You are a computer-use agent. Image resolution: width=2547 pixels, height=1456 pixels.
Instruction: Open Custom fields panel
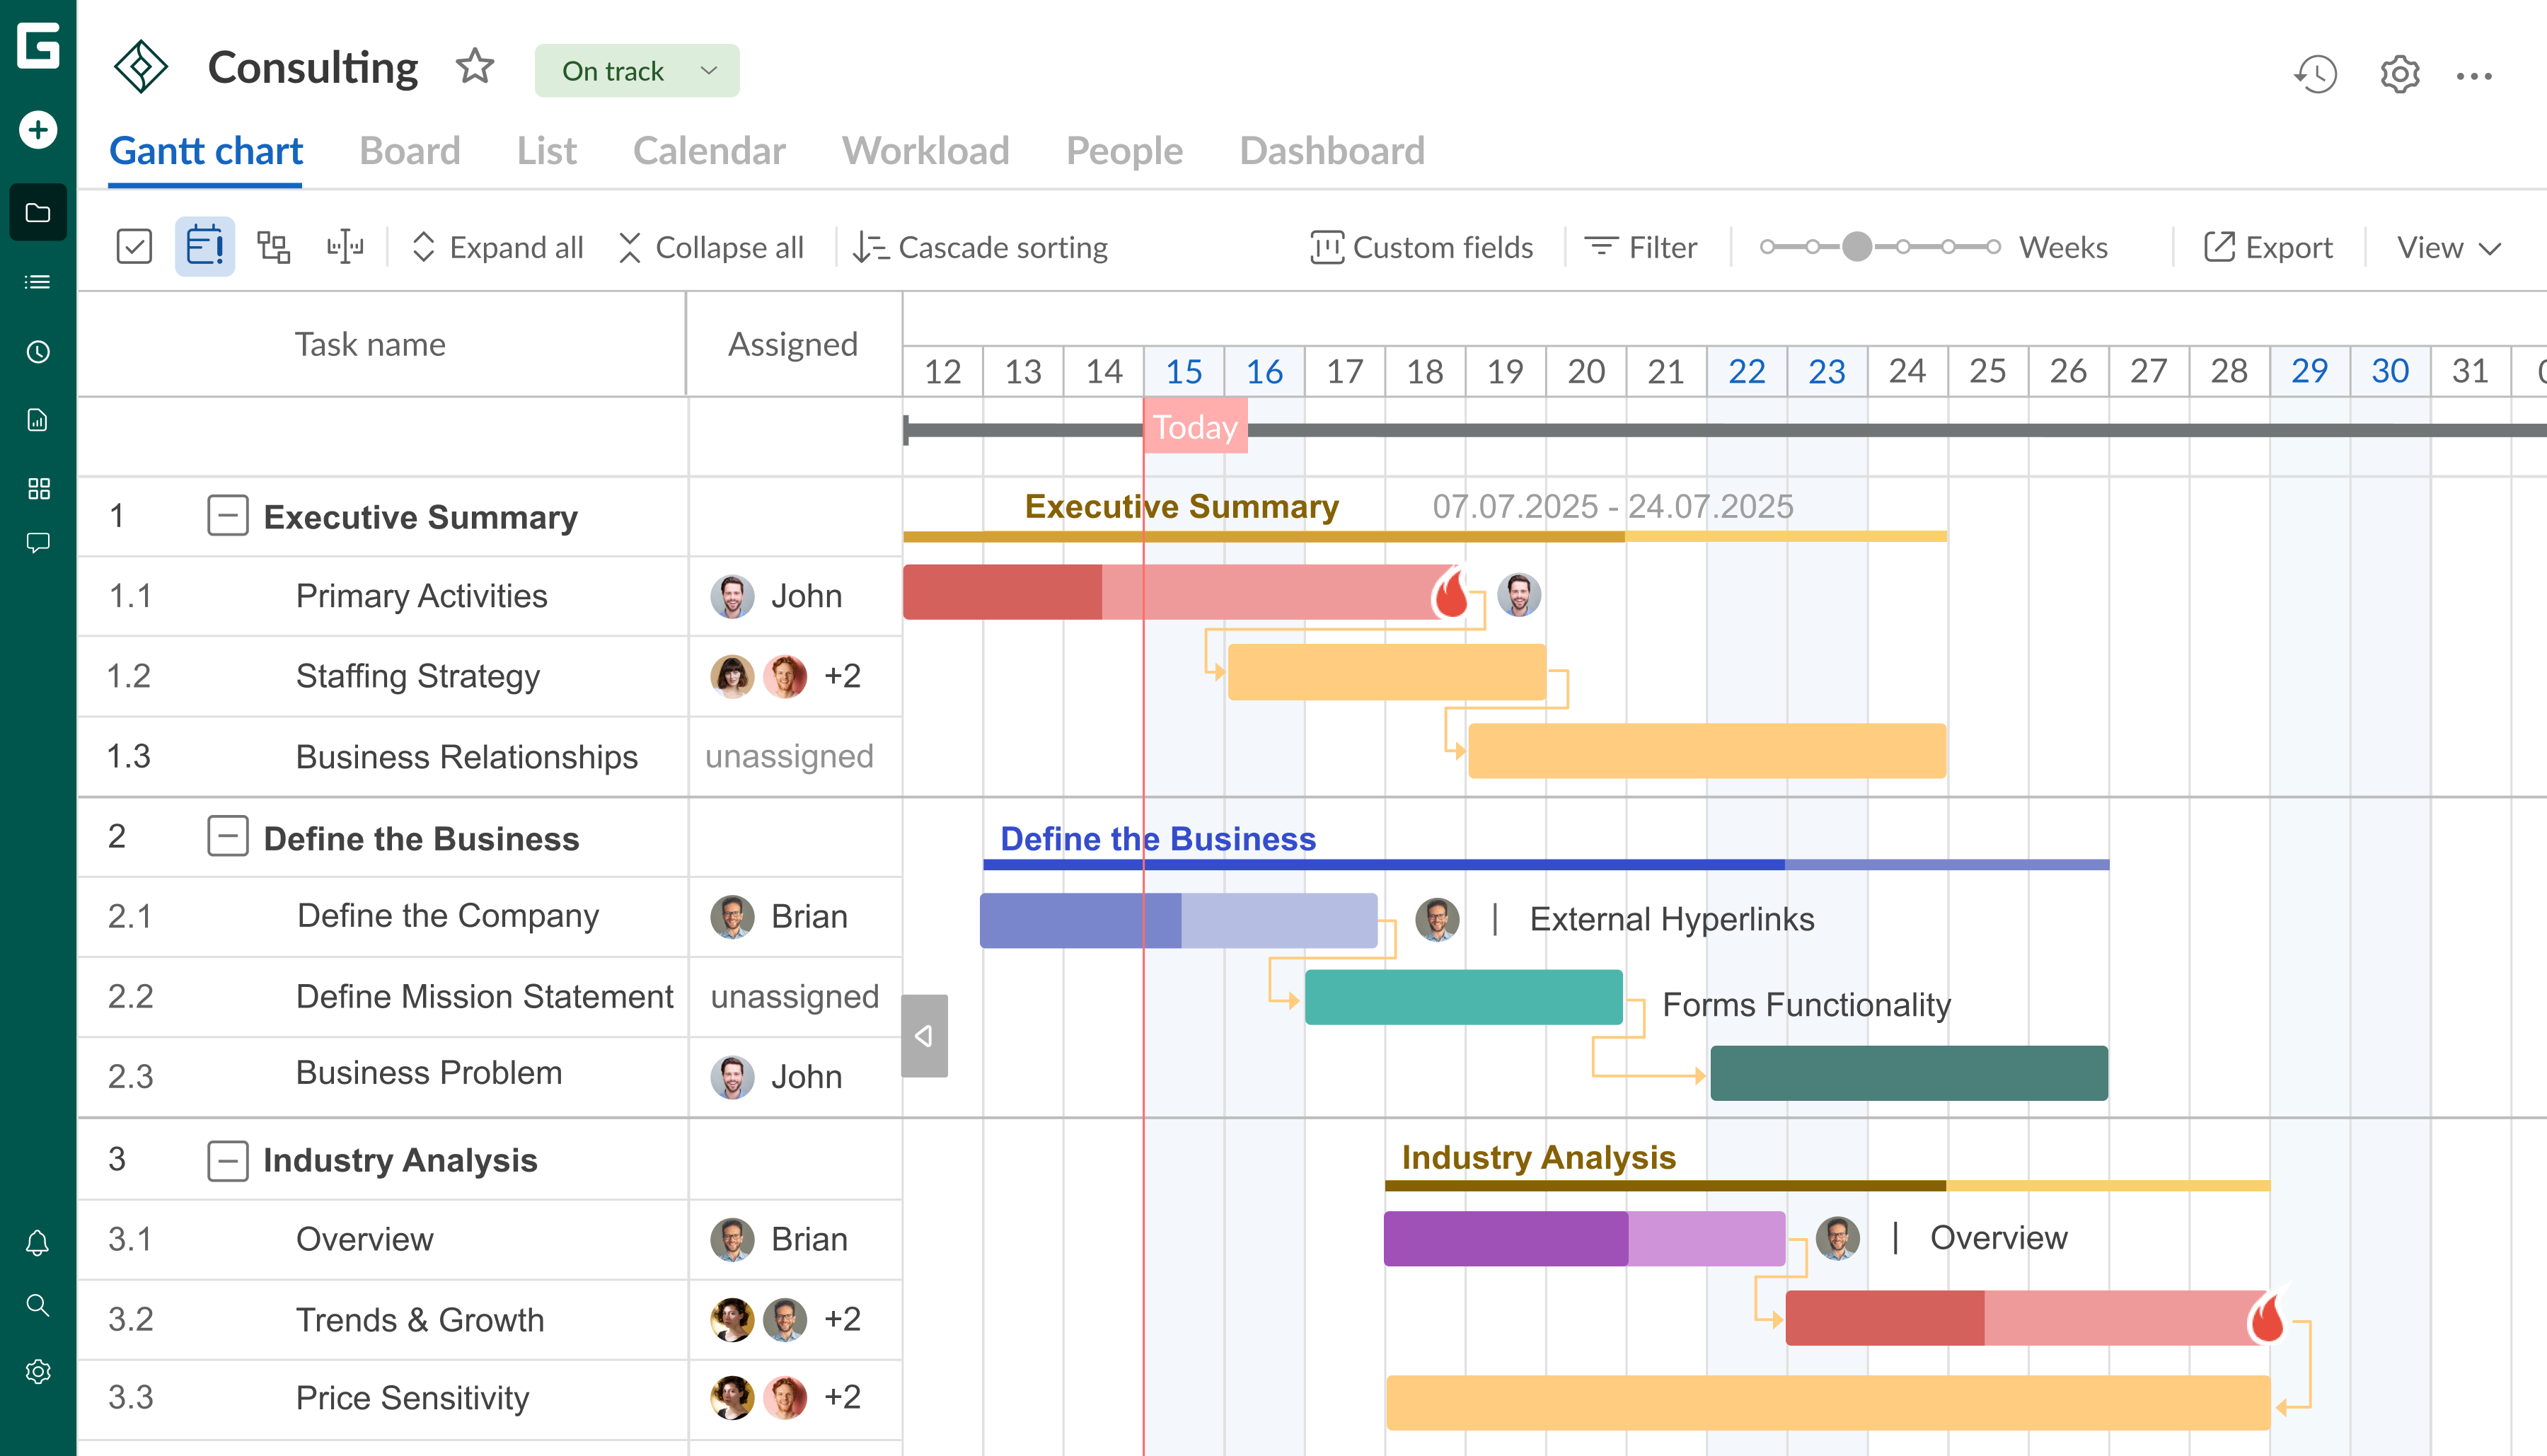click(x=1422, y=248)
